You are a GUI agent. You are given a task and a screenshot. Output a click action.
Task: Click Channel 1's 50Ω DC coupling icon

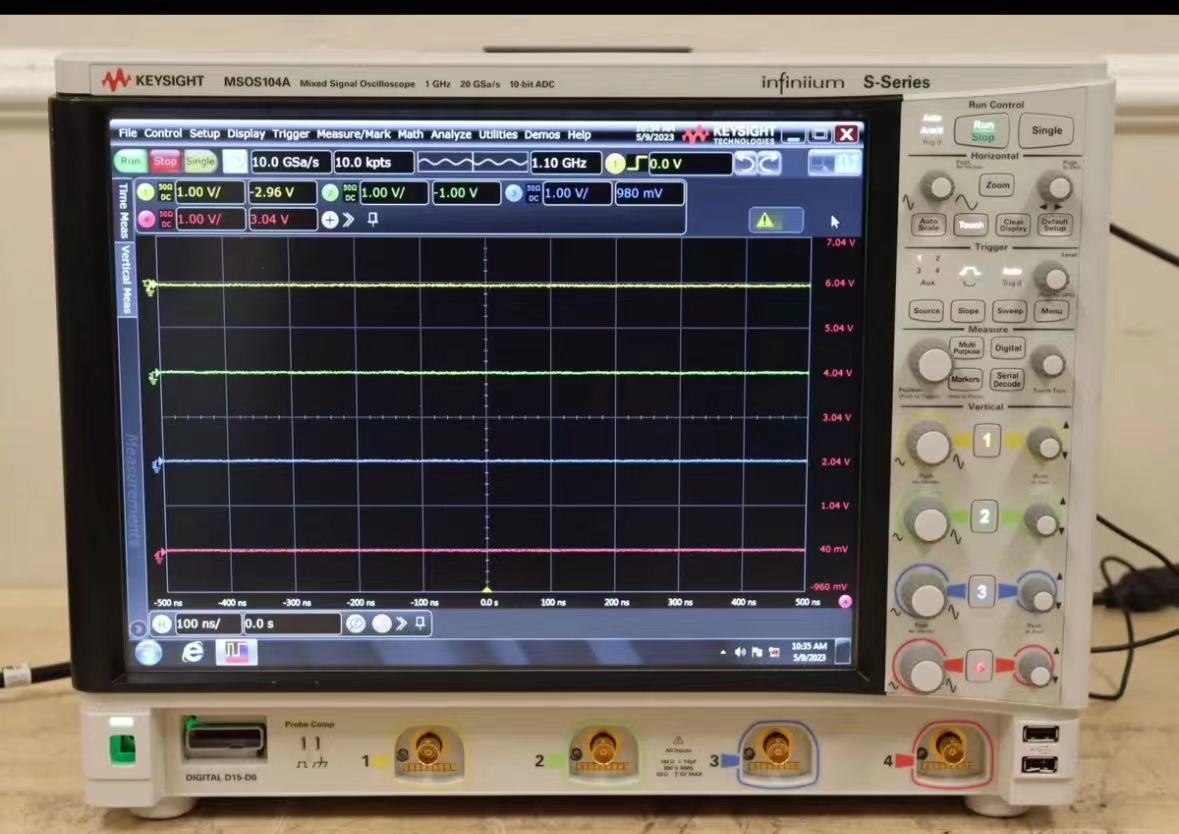165,192
